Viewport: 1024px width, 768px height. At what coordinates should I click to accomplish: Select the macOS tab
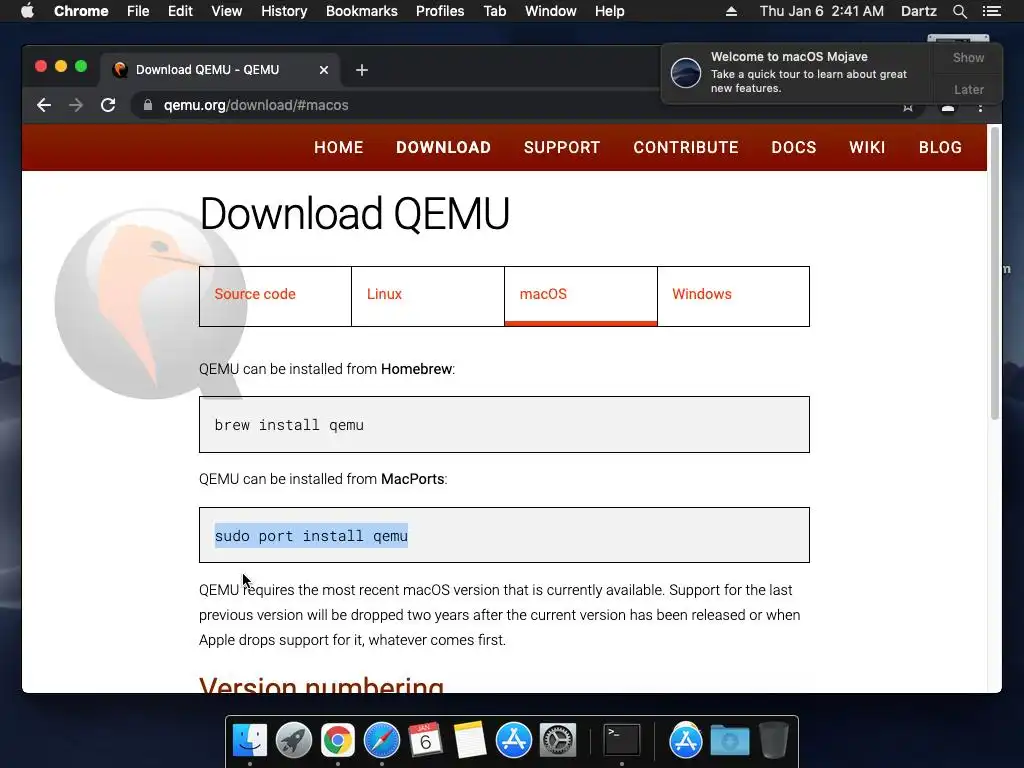click(581, 296)
